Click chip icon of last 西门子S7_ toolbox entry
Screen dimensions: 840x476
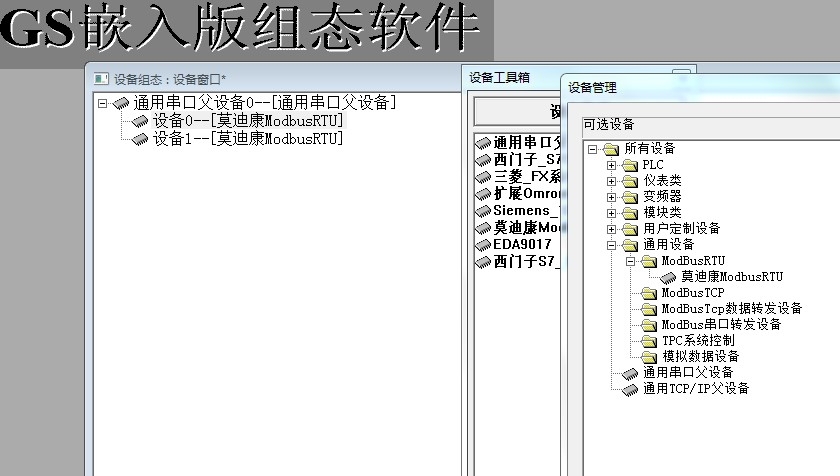coord(483,262)
